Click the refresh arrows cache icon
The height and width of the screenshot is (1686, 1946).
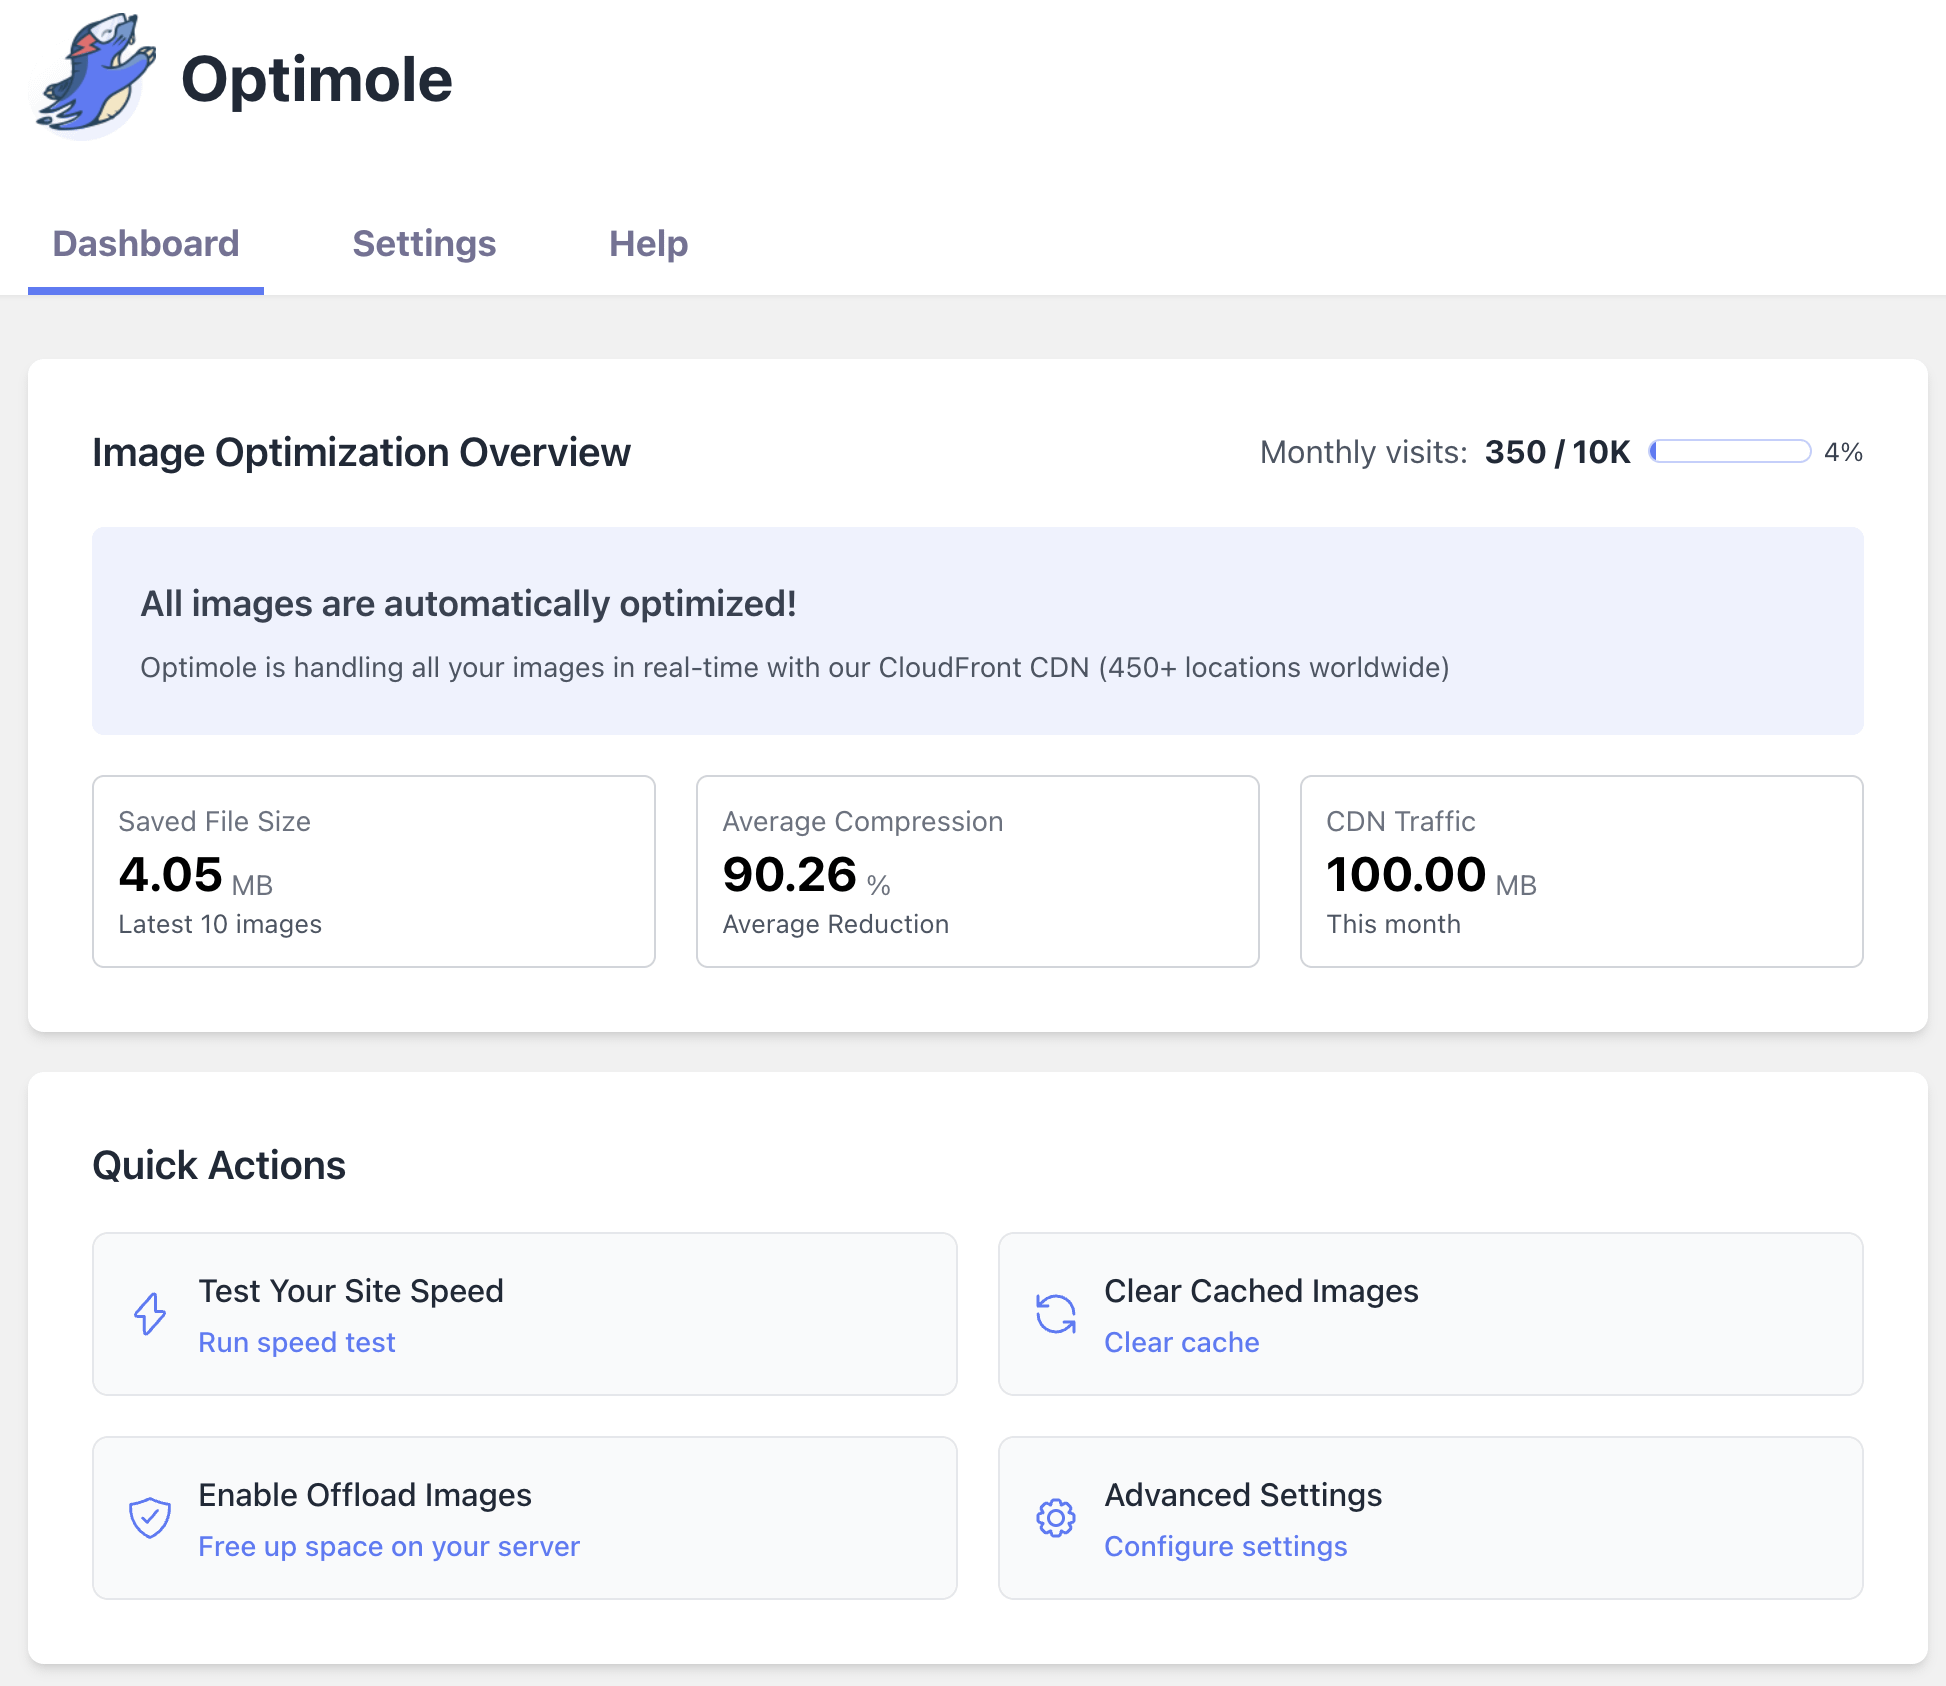pyautogui.click(x=1055, y=1314)
